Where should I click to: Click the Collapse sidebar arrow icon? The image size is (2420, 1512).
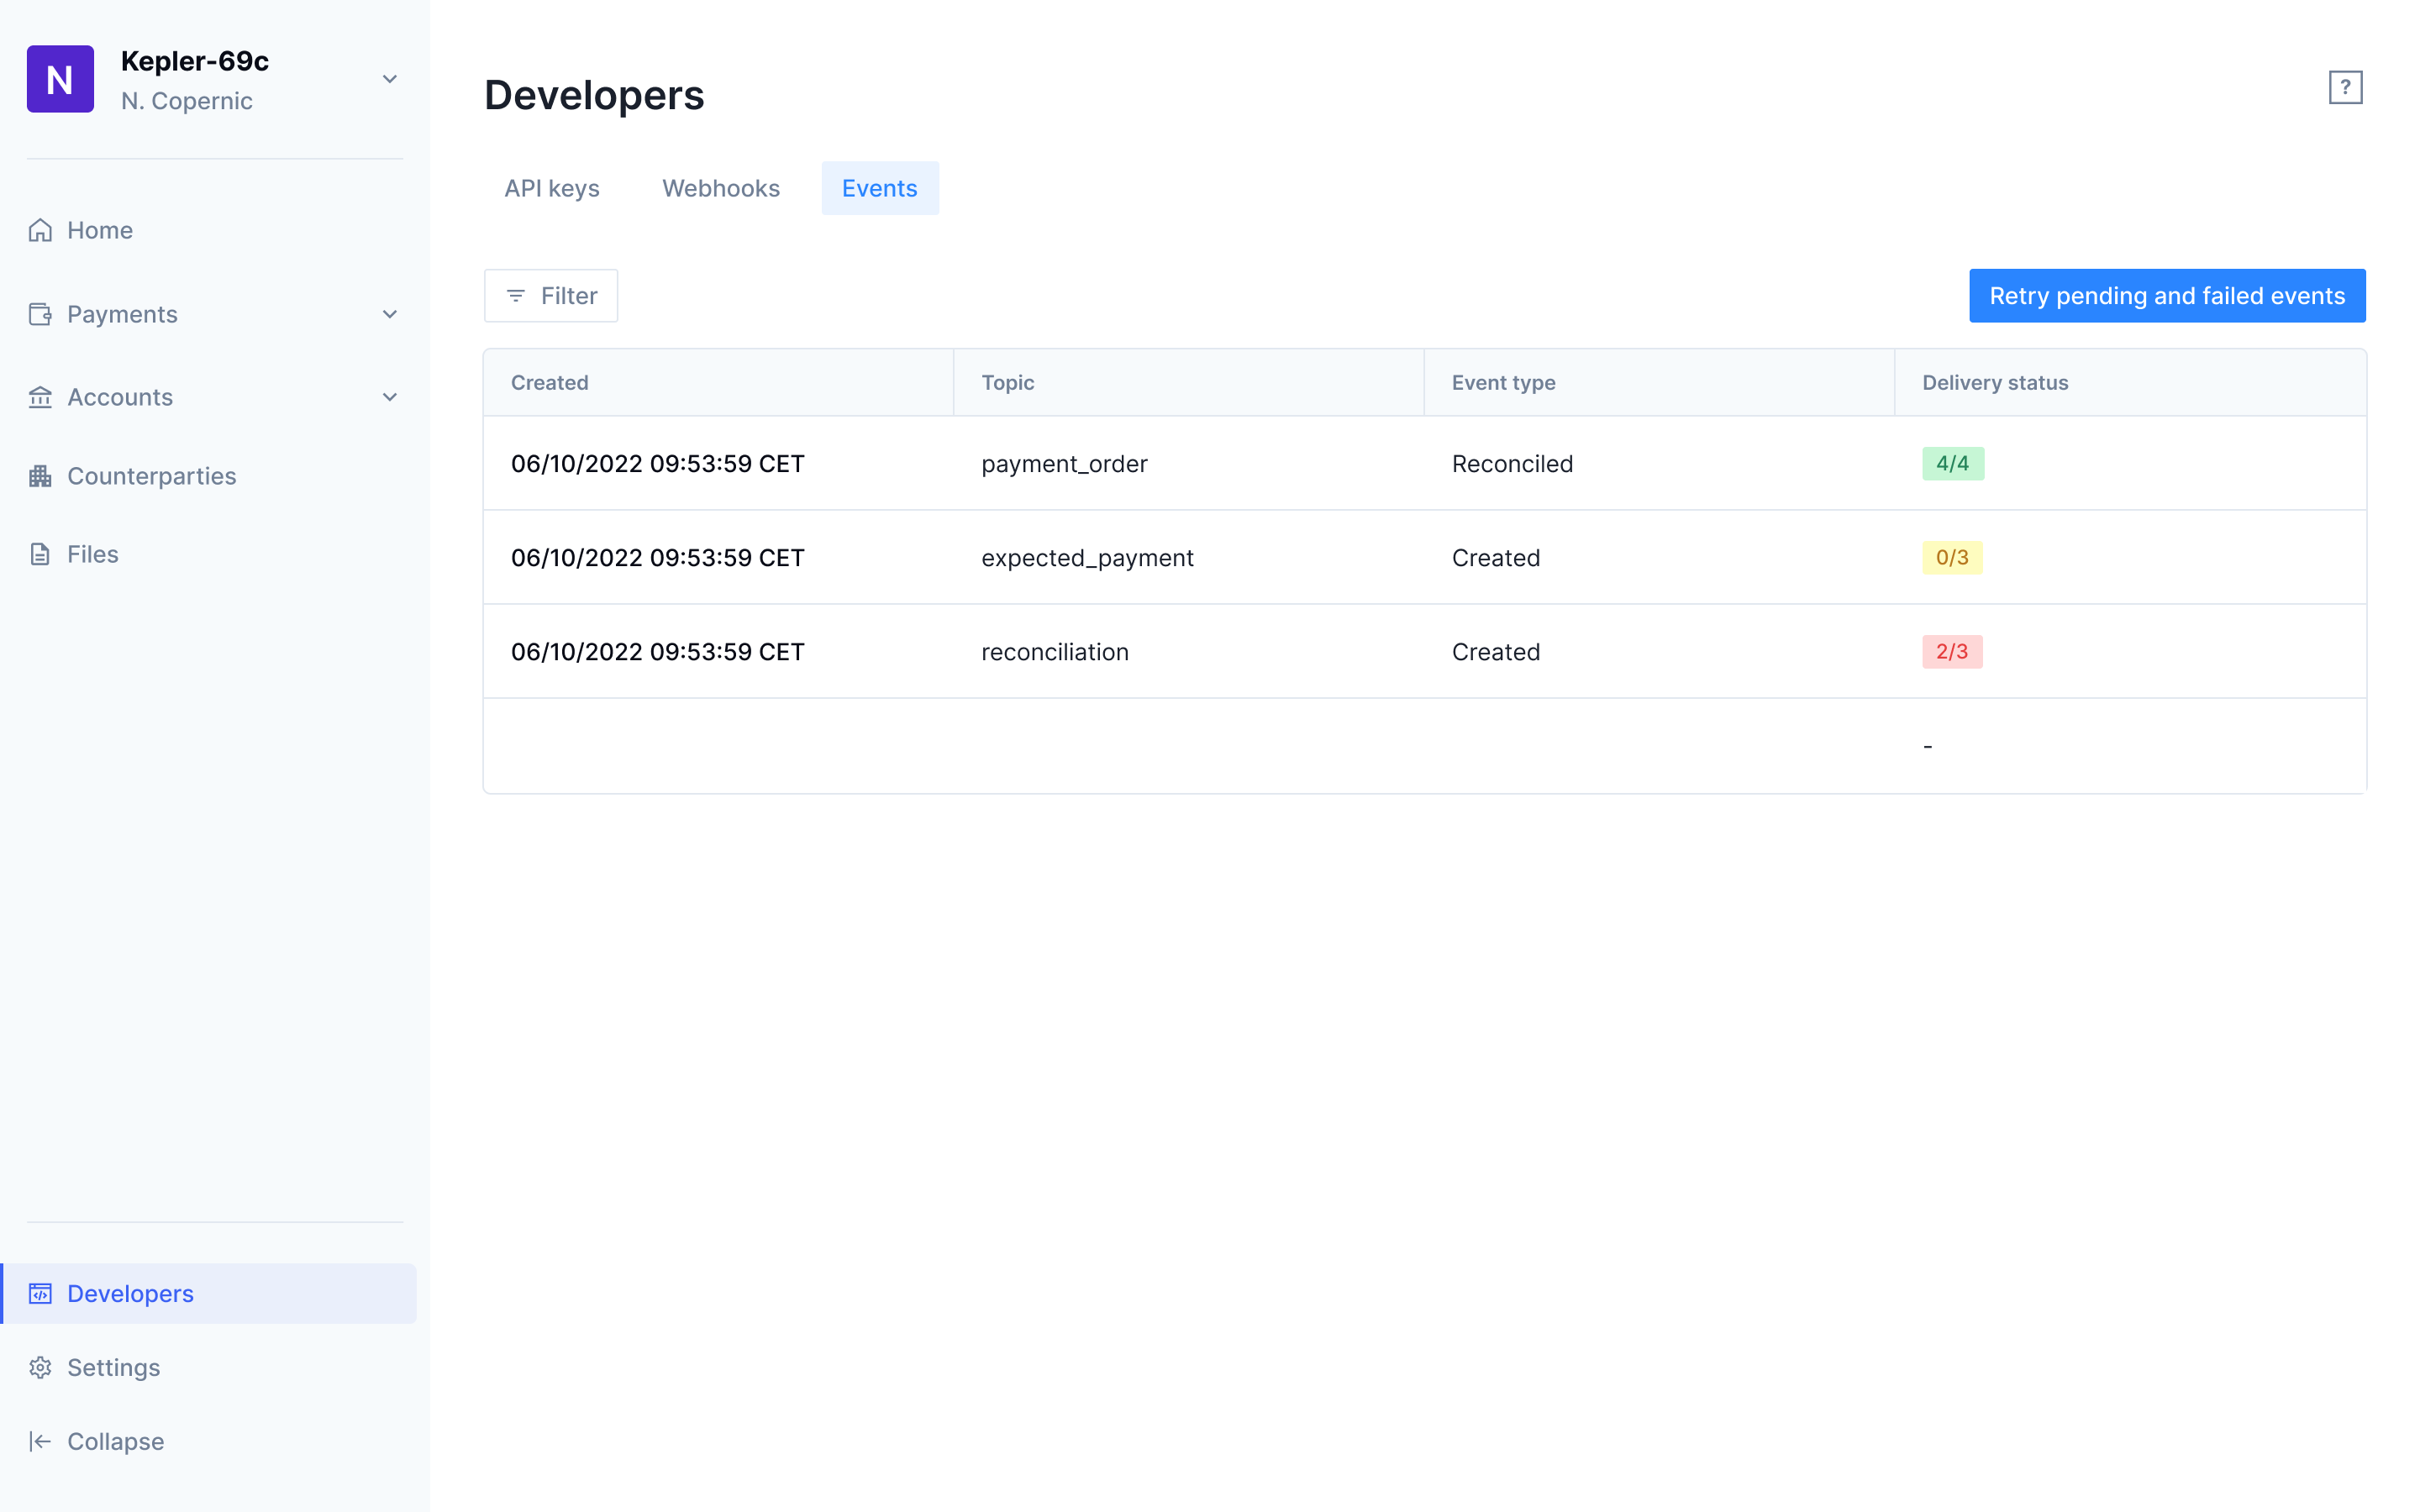[x=40, y=1441]
